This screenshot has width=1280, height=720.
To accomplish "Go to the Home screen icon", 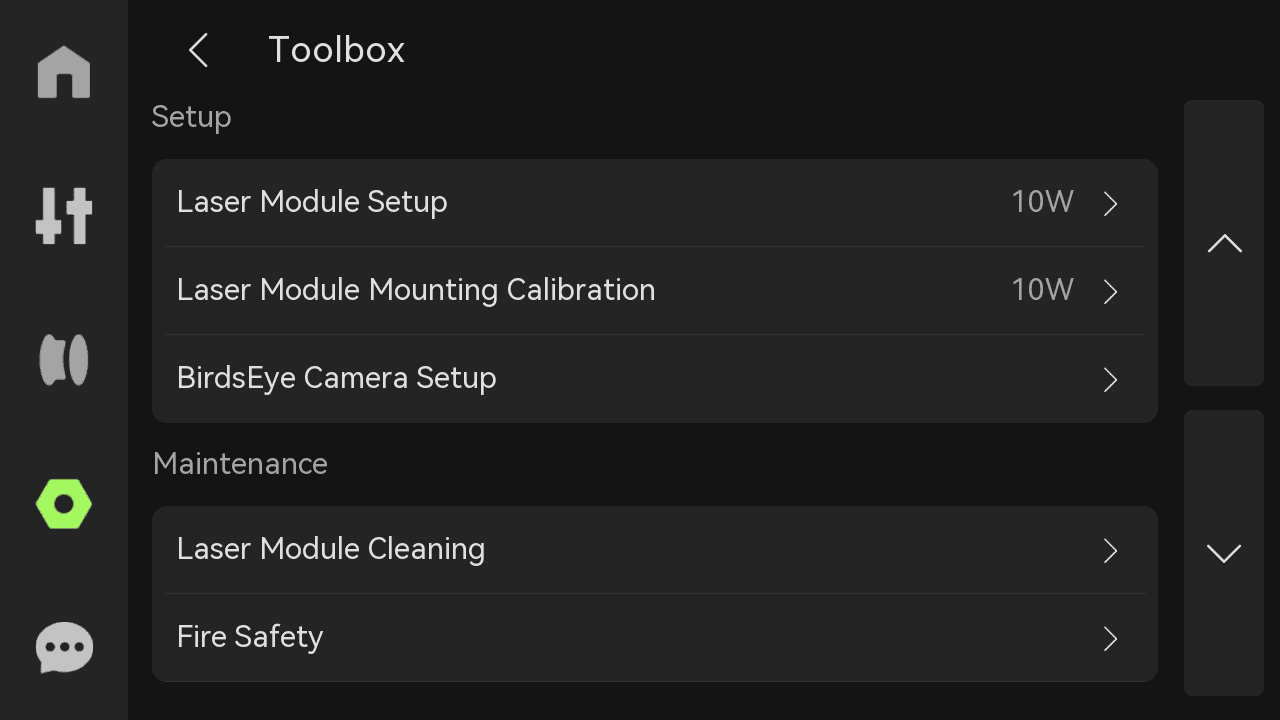I will point(64,72).
